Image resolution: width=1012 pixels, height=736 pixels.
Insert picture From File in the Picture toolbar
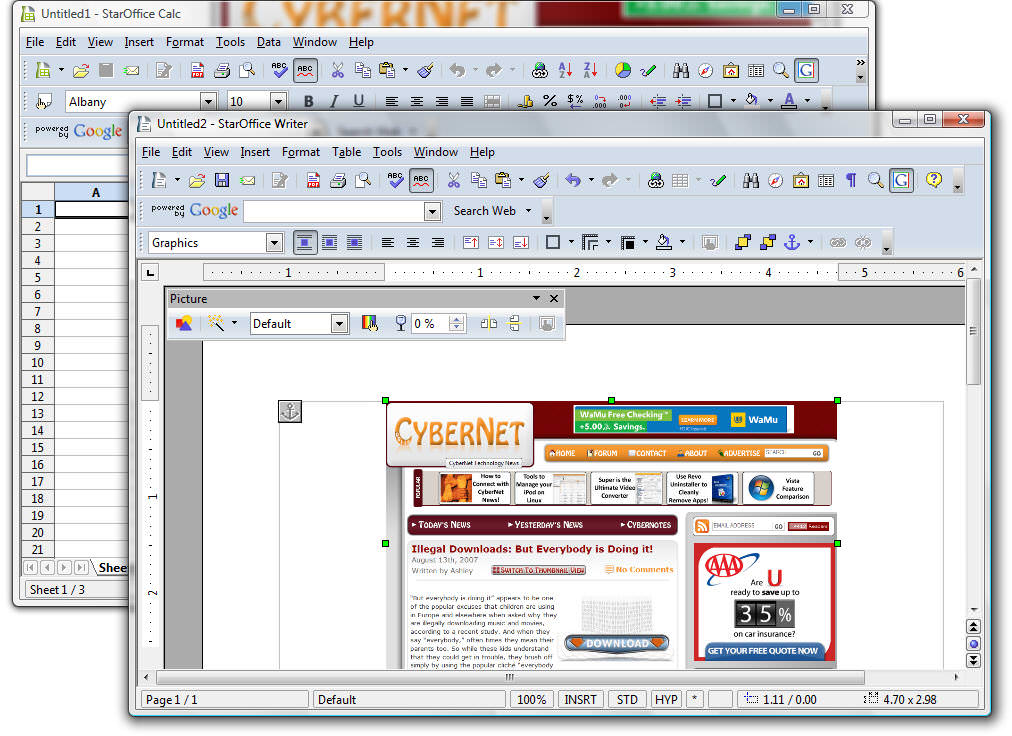coord(184,323)
